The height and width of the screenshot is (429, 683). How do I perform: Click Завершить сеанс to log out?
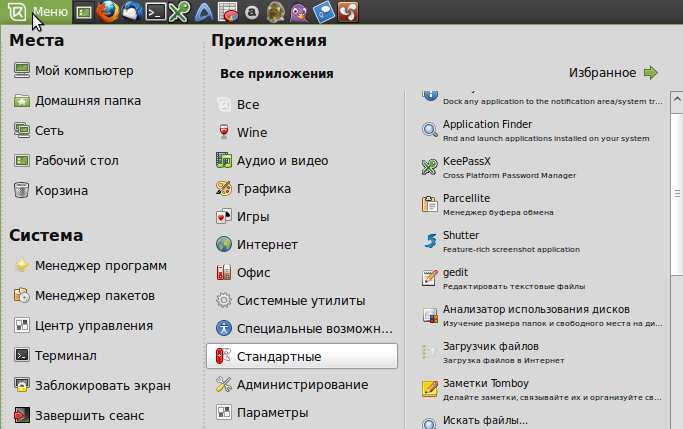click(89, 415)
